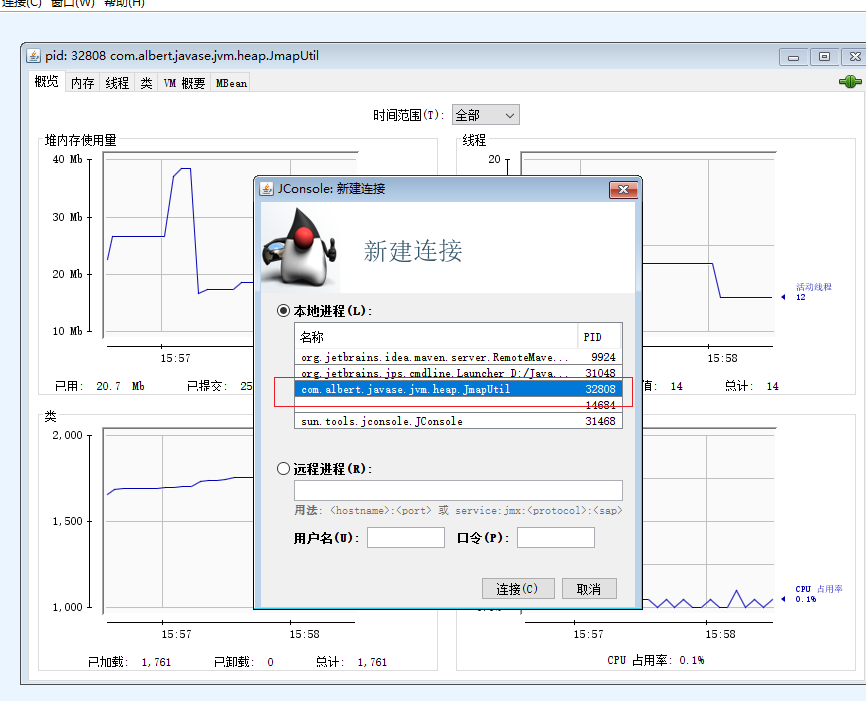Select the jps.cmdline.Launcher process row

pyautogui.click(x=458, y=373)
